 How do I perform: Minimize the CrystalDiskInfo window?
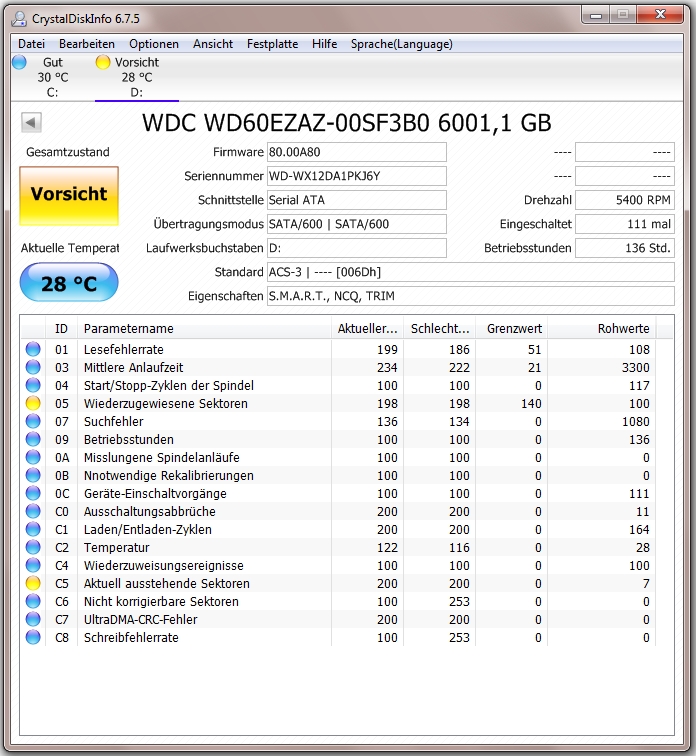(x=596, y=15)
